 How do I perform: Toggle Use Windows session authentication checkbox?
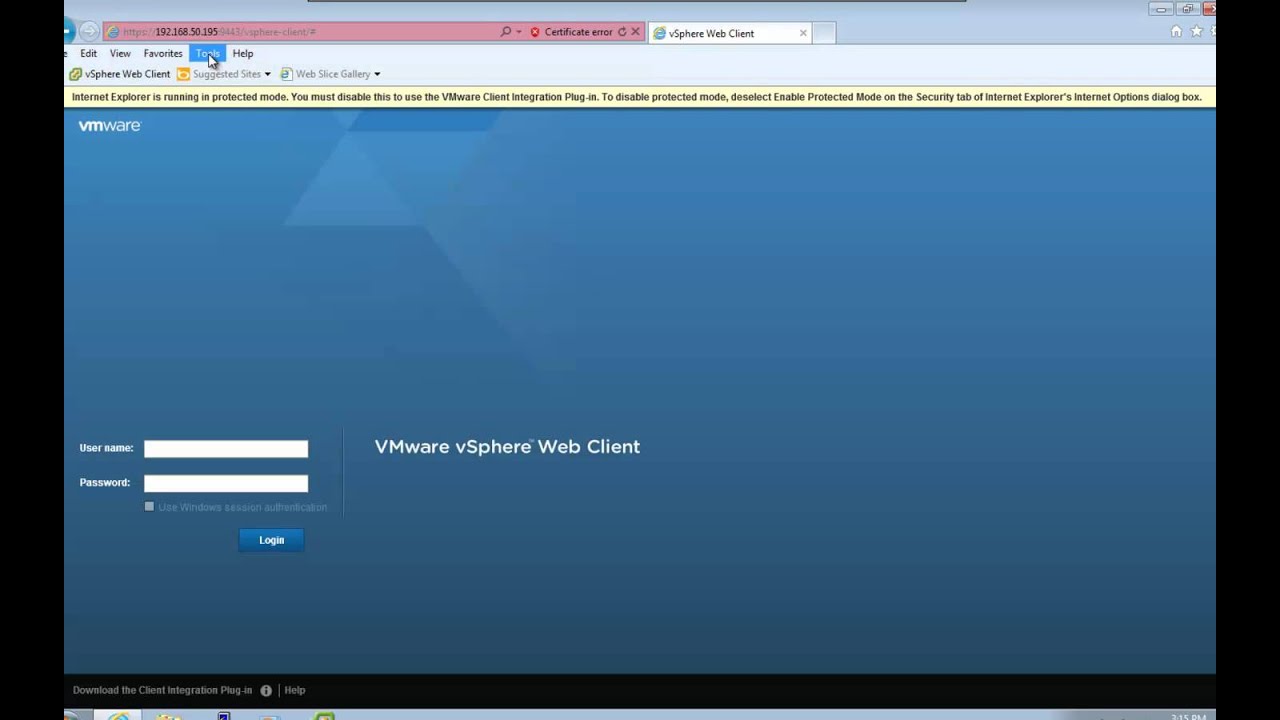tap(149, 507)
